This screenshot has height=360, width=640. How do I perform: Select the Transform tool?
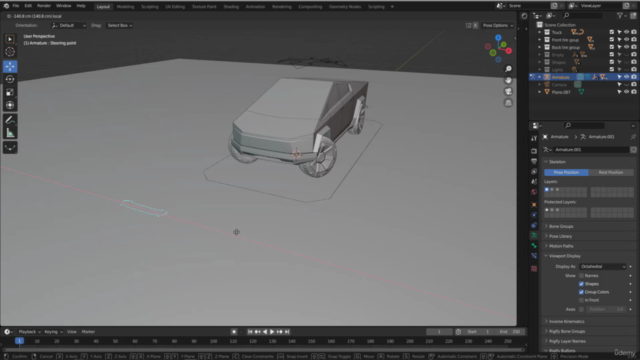[x=10, y=105]
